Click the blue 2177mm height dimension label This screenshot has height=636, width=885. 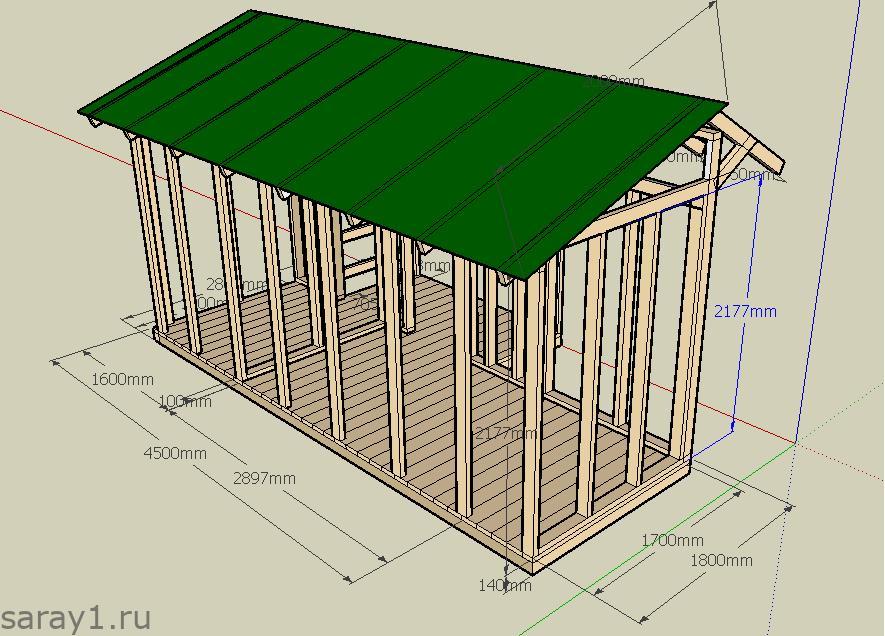(x=745, y=311)
